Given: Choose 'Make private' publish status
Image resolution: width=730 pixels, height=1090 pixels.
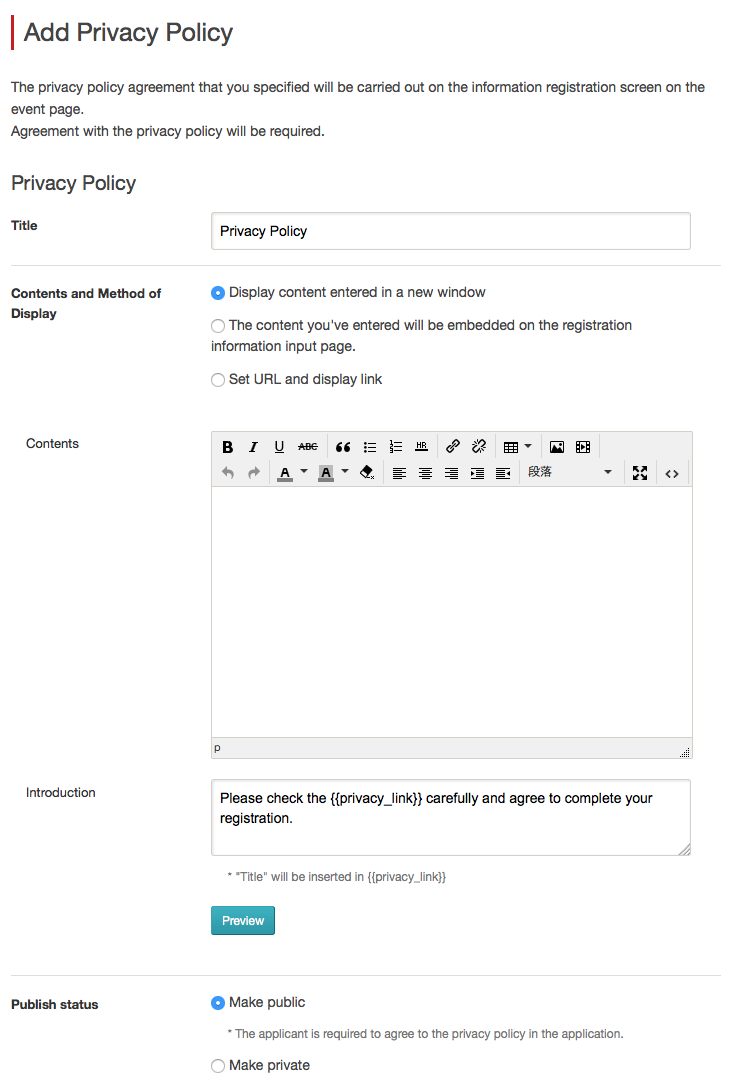Looking at the screenshot, I should [x=218, y=1065].
